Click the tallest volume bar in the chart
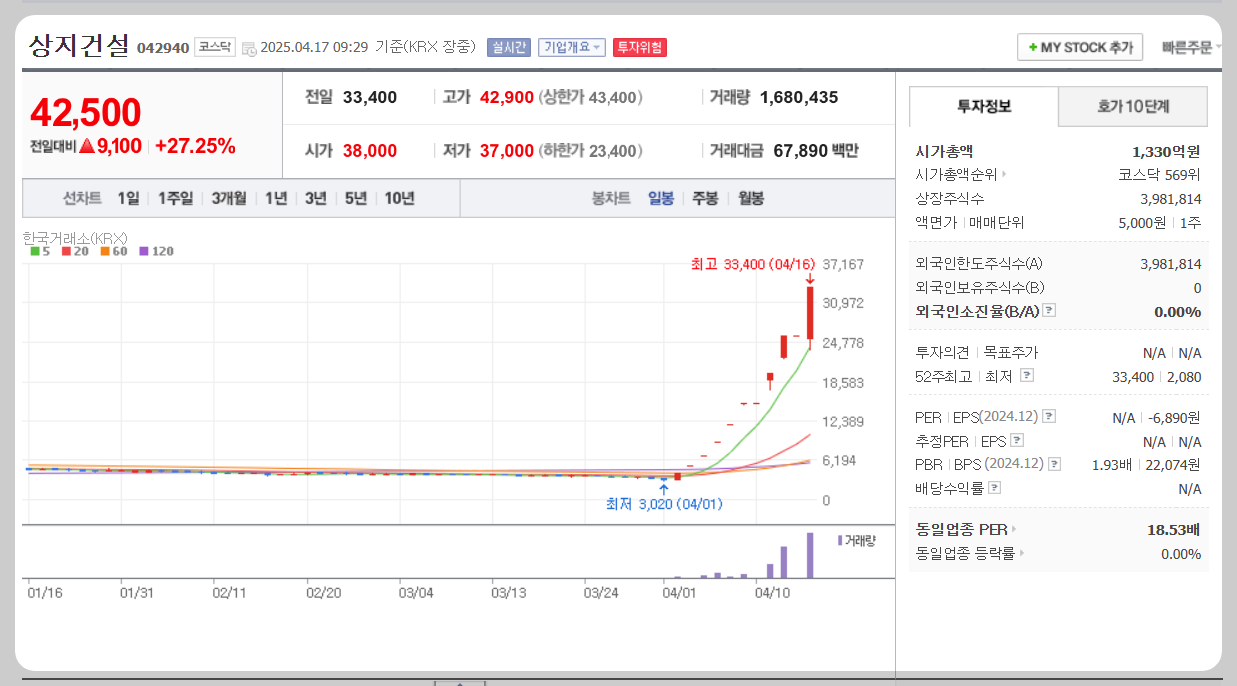The width and height of the screenshot is (1237, 686). [810, 555]
